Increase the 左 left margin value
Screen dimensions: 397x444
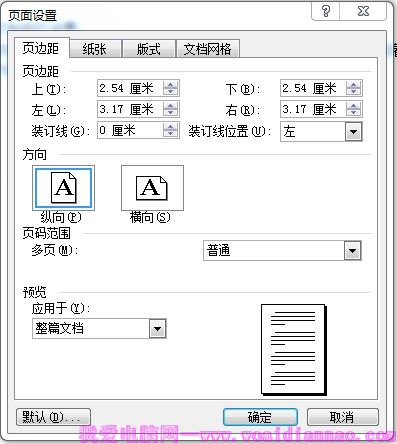coord(171,105)
